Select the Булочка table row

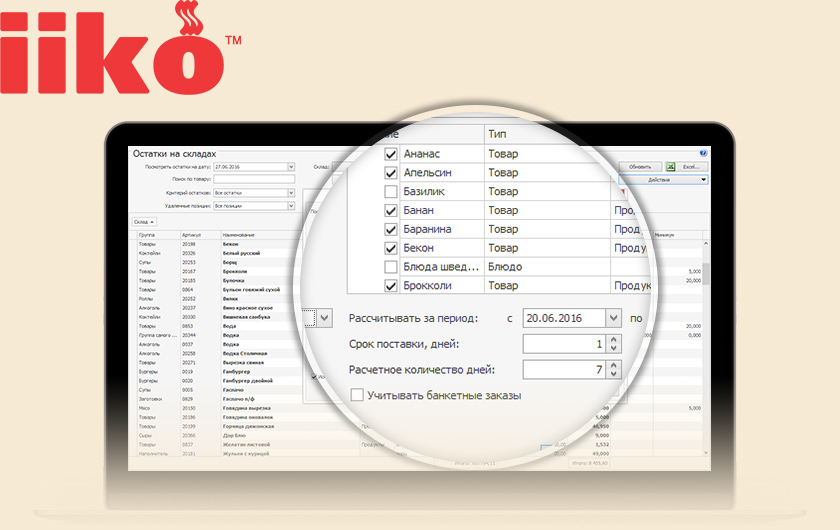coord(234,280)
